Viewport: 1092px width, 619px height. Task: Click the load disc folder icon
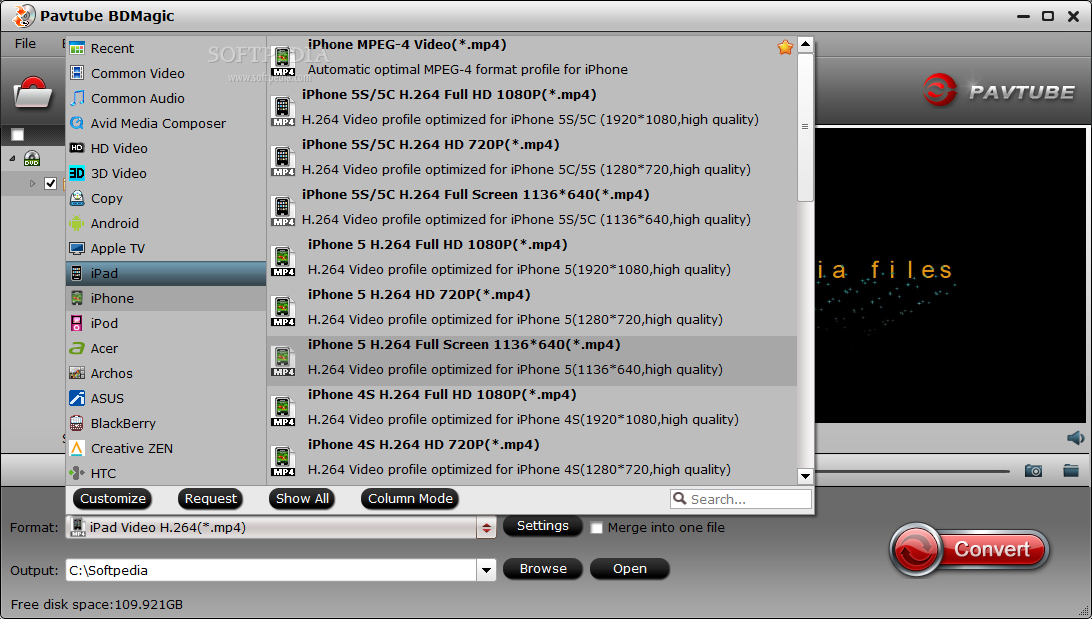point(33,93)
